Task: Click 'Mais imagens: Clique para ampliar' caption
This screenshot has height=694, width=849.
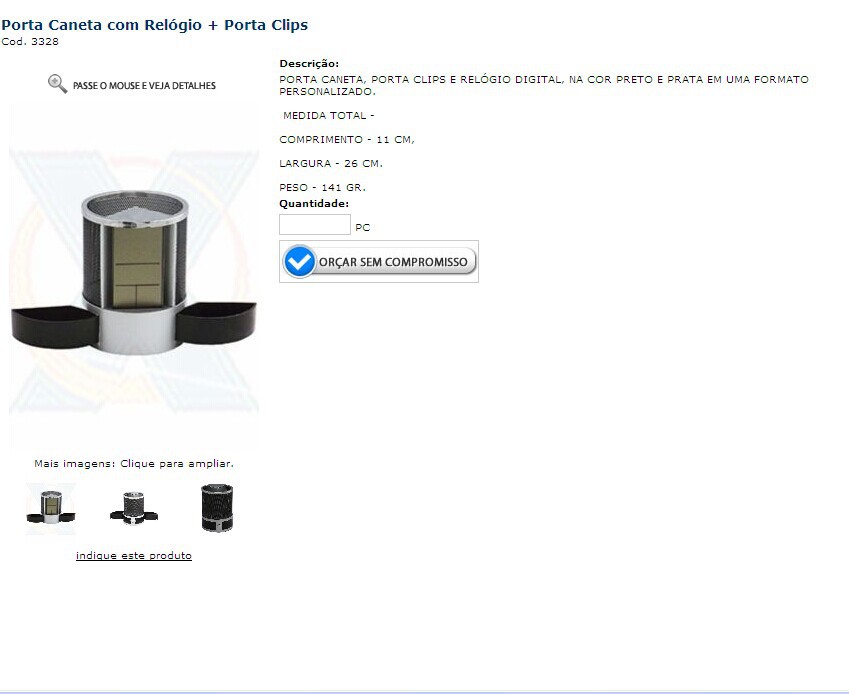Action: click(x=134, y=463)
